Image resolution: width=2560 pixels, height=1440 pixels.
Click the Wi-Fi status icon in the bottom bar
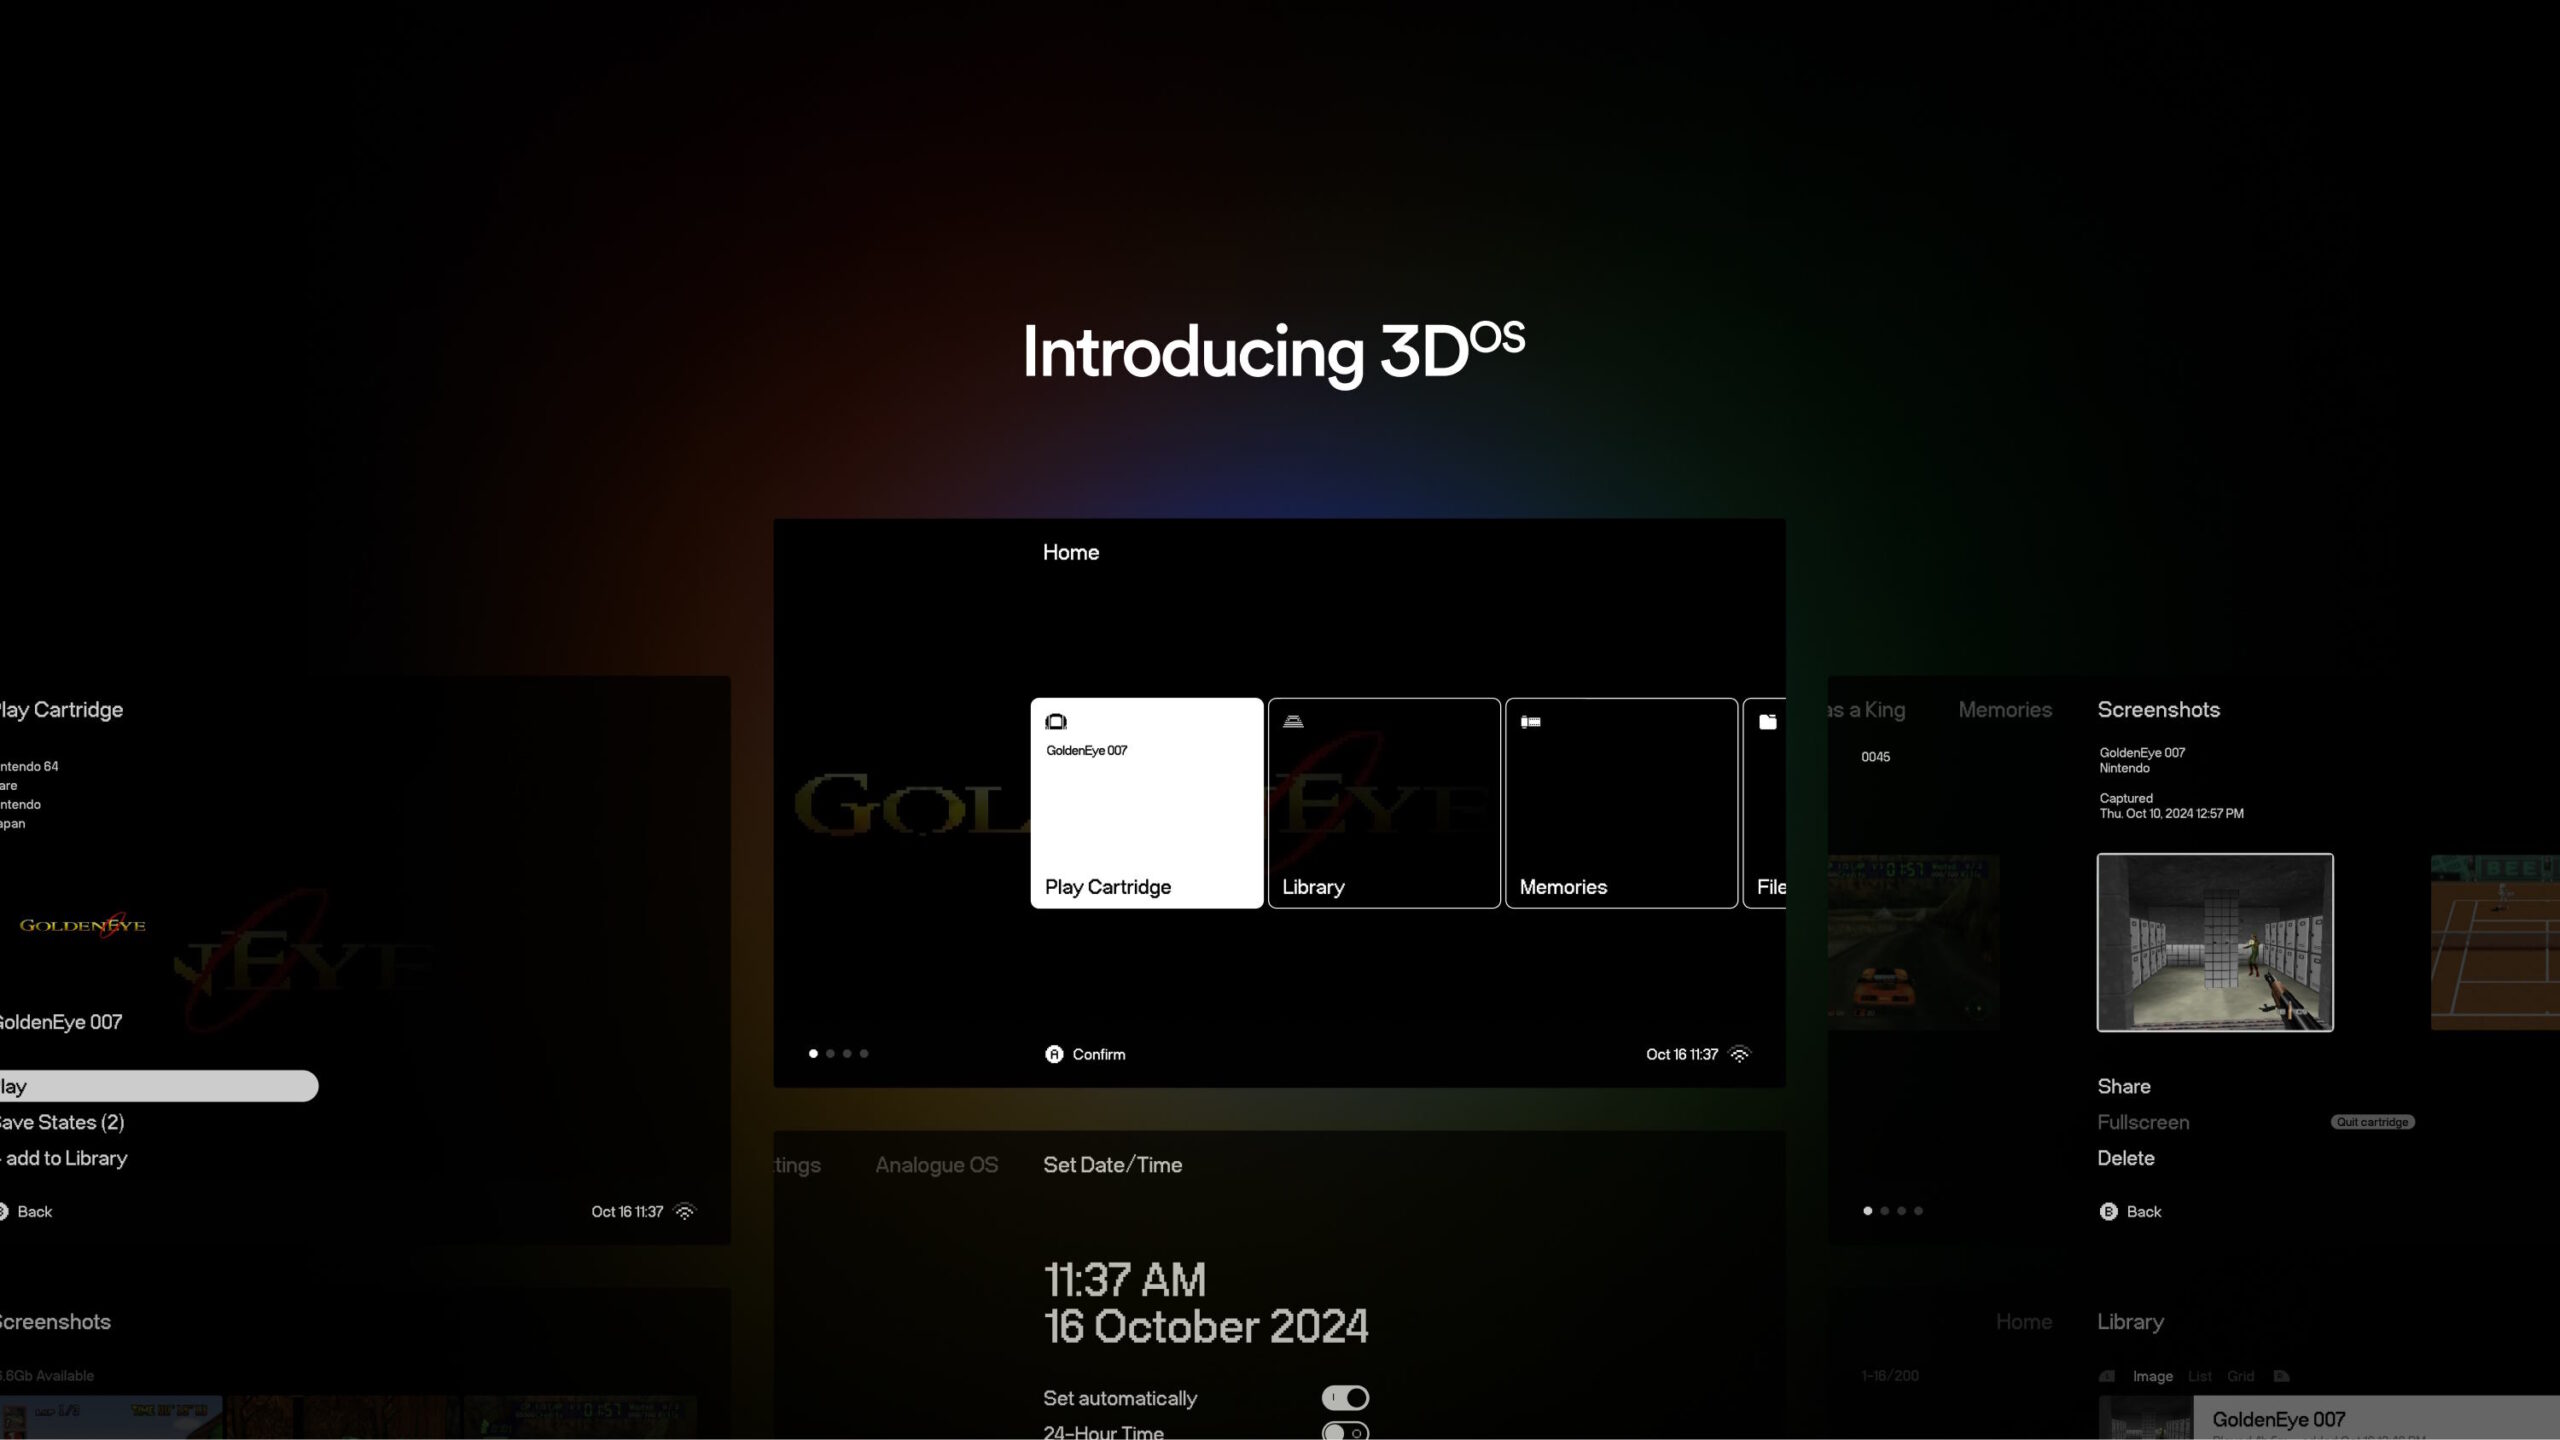coord(1742,1053)
